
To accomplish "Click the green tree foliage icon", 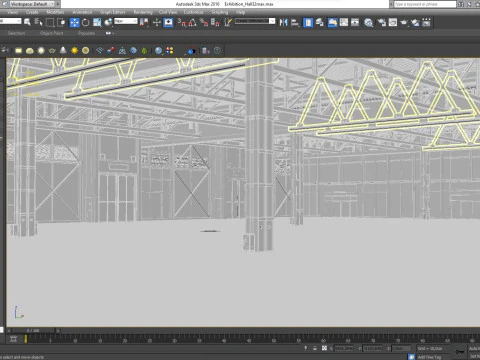I will [x=144, y=51].
